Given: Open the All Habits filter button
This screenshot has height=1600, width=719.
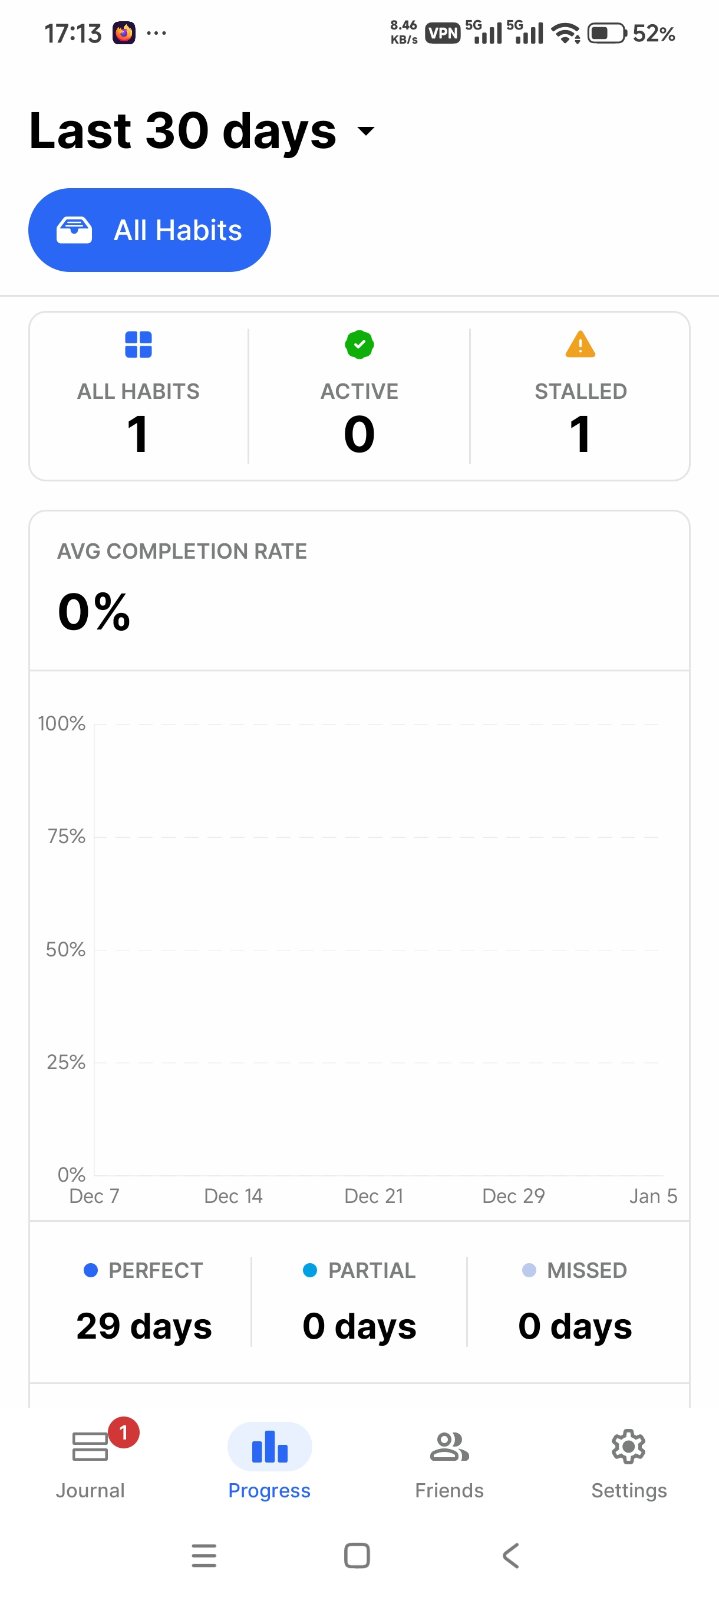Looking at the screenshot, I should [150, 230].
